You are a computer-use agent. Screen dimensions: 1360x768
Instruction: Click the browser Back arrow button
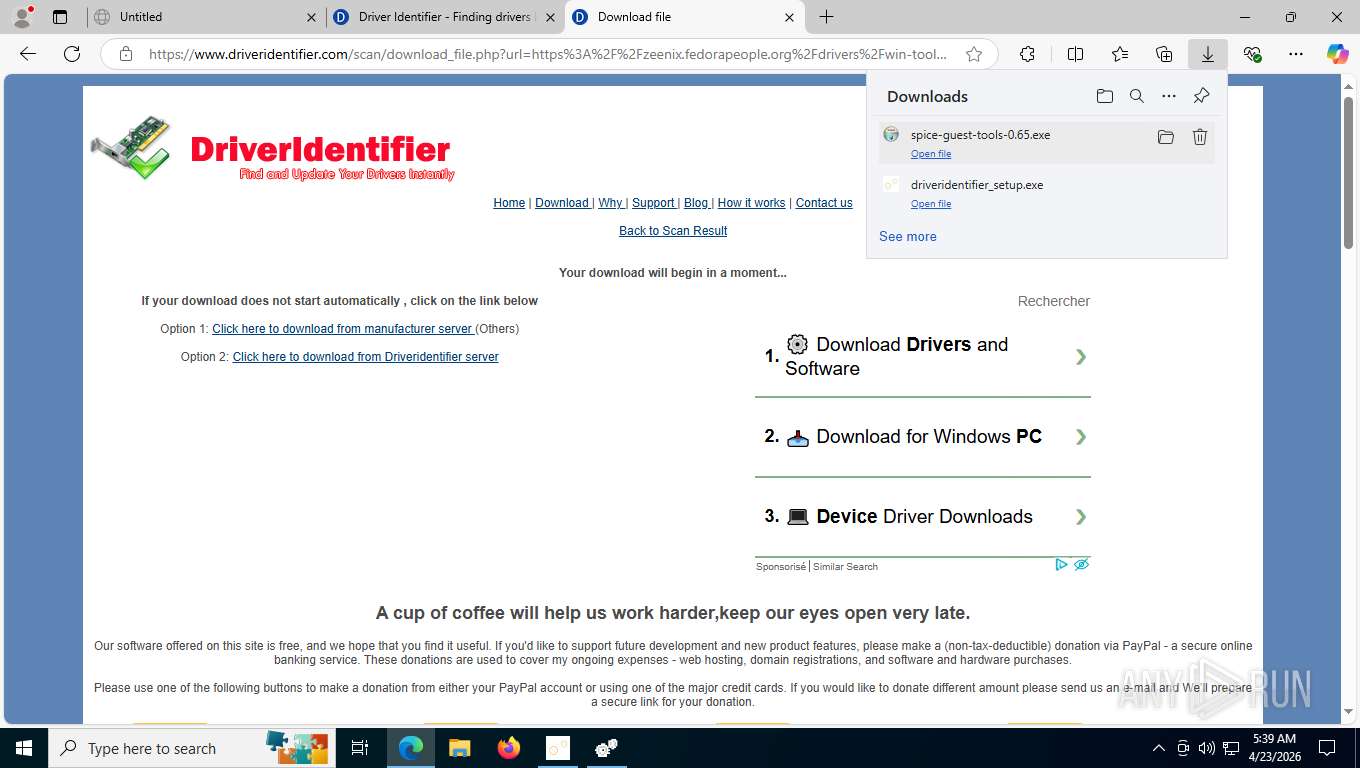coord(28,54)
